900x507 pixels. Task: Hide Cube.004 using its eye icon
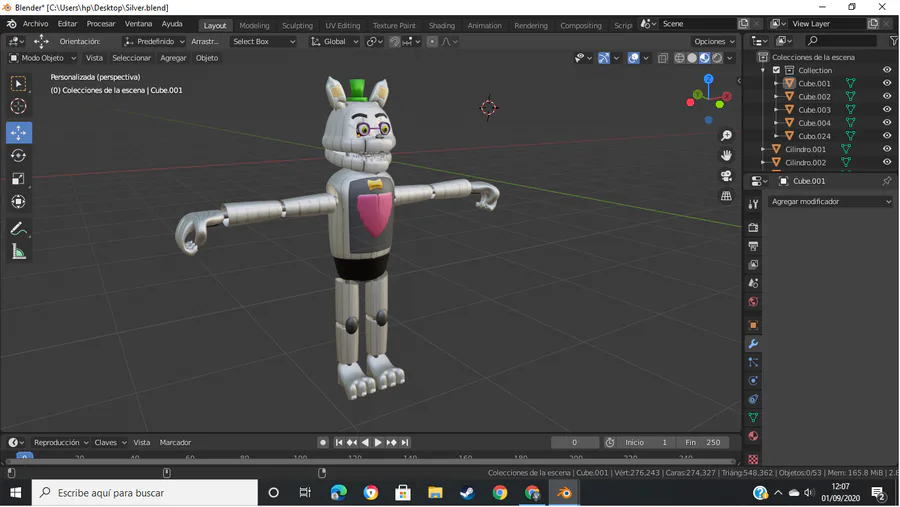point(887,123)
